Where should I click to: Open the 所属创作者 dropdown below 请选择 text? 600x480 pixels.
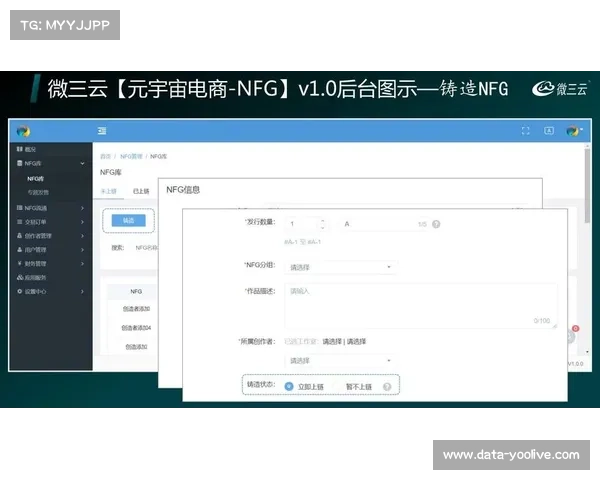tap(341, 361)
